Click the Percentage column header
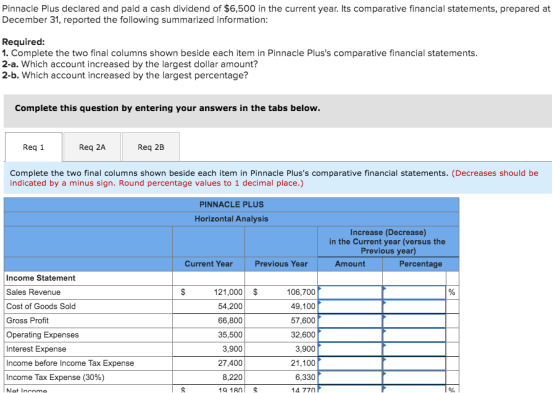 coord(421,264)
